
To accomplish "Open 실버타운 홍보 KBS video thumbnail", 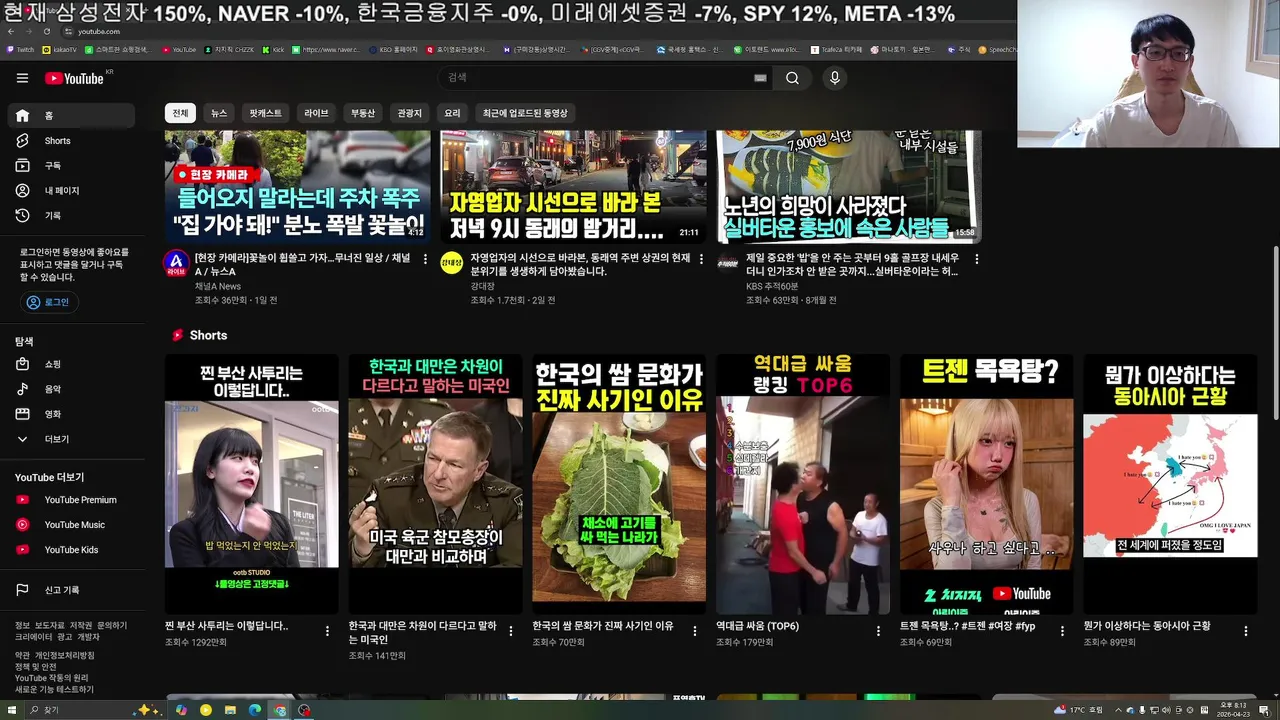I will coord(849,186).
